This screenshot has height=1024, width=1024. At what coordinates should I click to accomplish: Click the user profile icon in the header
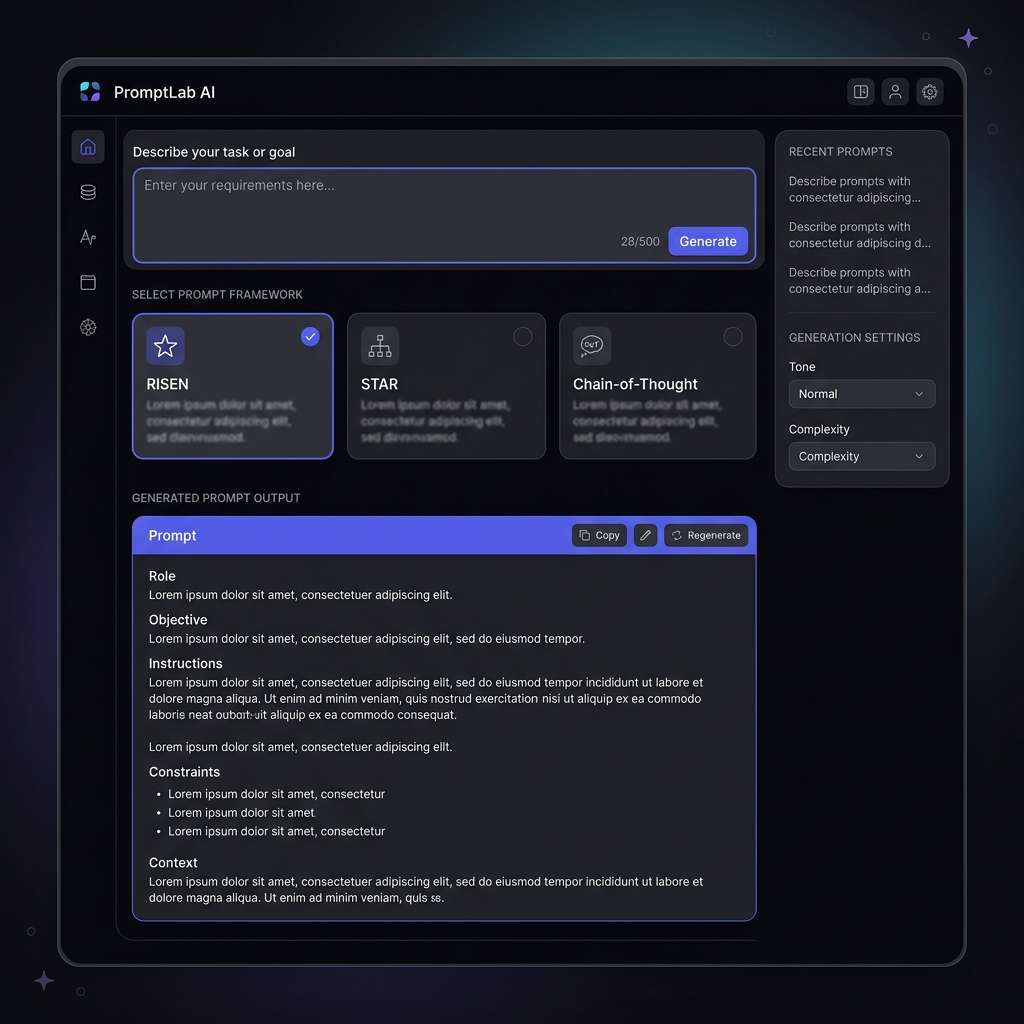[895, 91]
